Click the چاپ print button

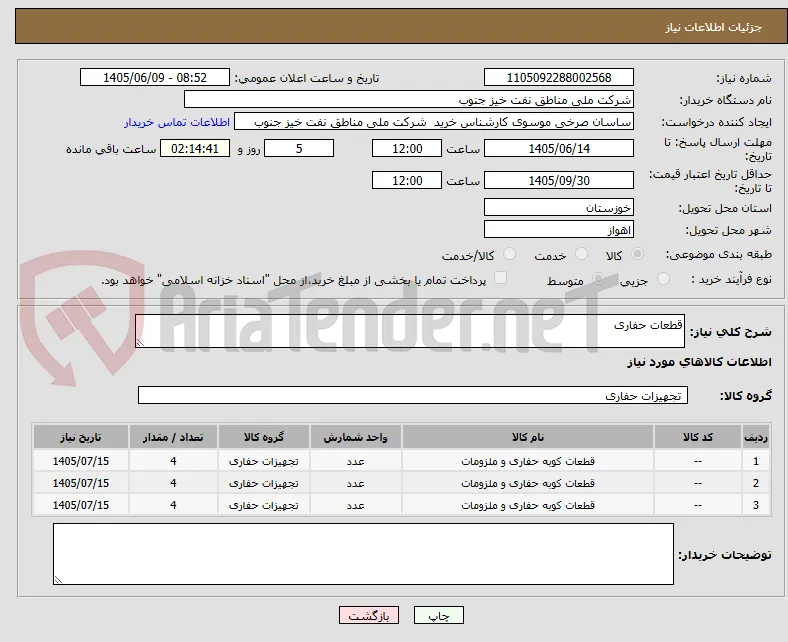coord(439,615)
